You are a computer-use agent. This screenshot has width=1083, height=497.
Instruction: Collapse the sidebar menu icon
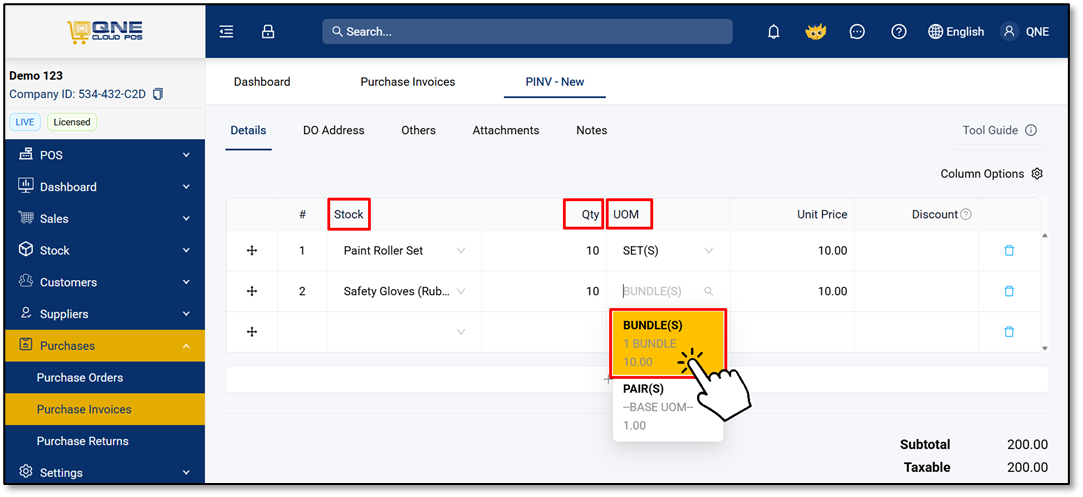tap(226, 32)
